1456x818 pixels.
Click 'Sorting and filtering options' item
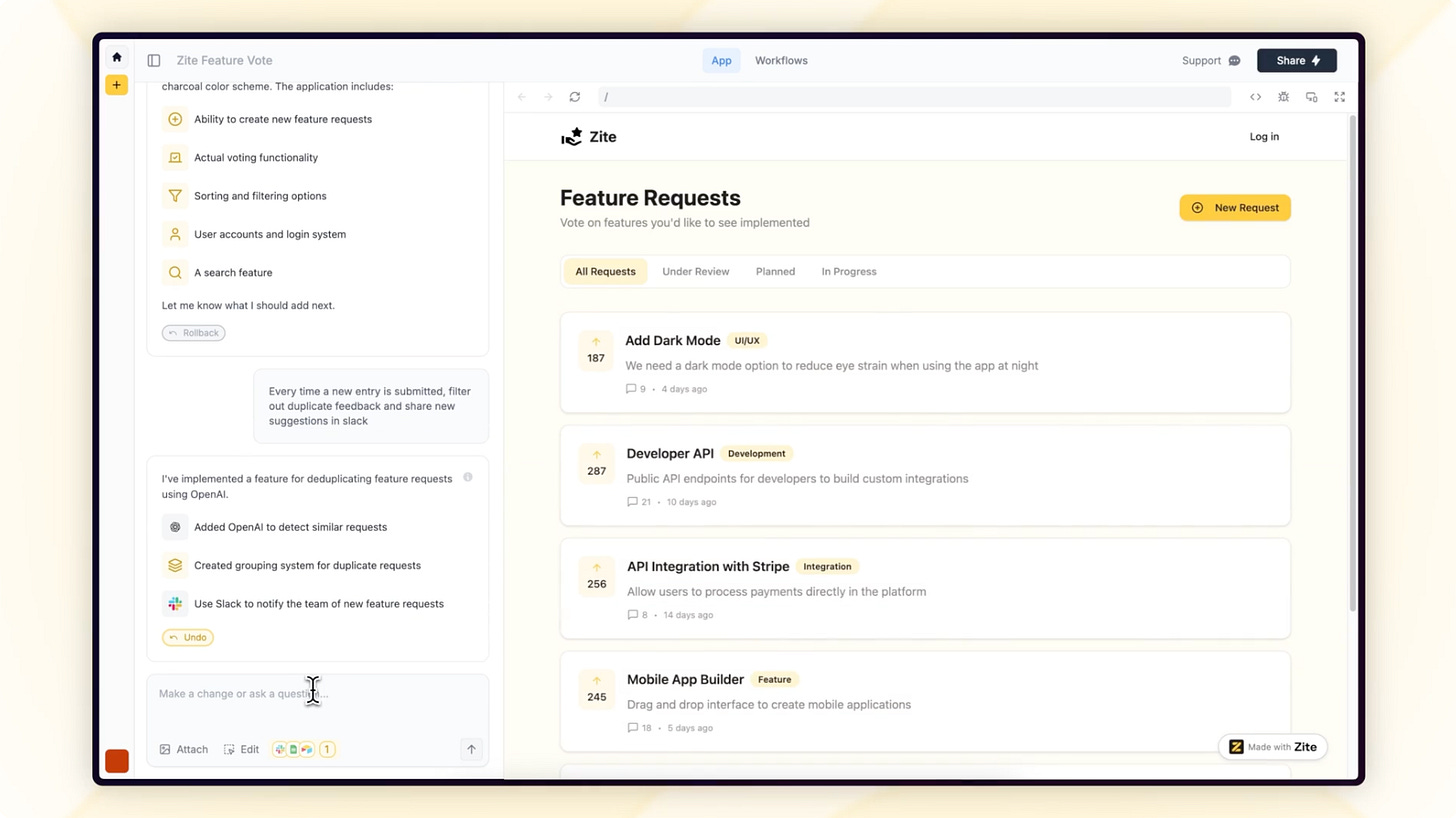(260, 196)
